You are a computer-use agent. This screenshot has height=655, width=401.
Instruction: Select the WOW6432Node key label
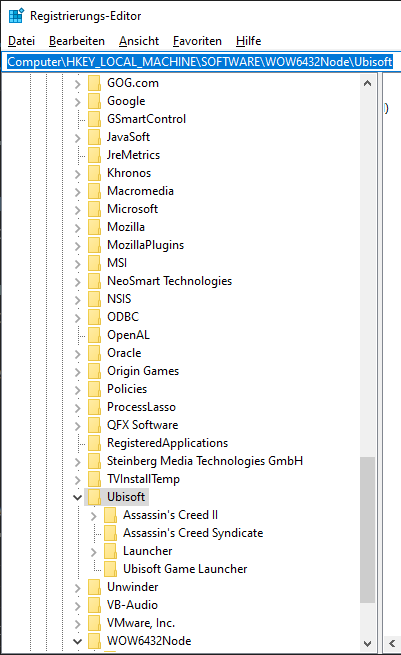pos(149,641)
